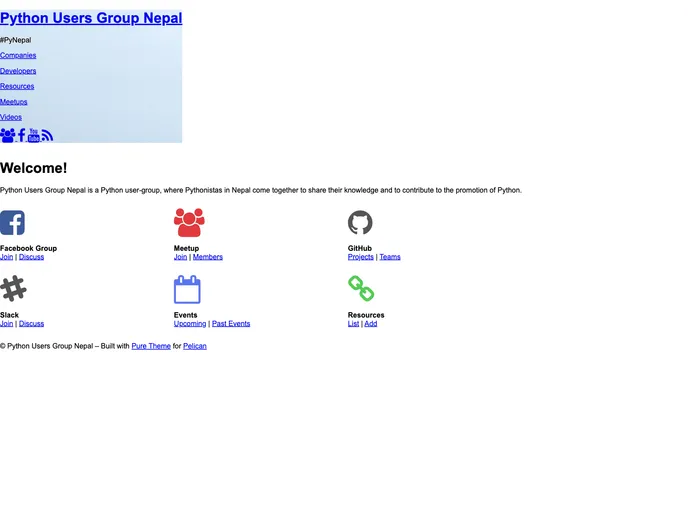Click the Slack section label

(x=9, y=315)
